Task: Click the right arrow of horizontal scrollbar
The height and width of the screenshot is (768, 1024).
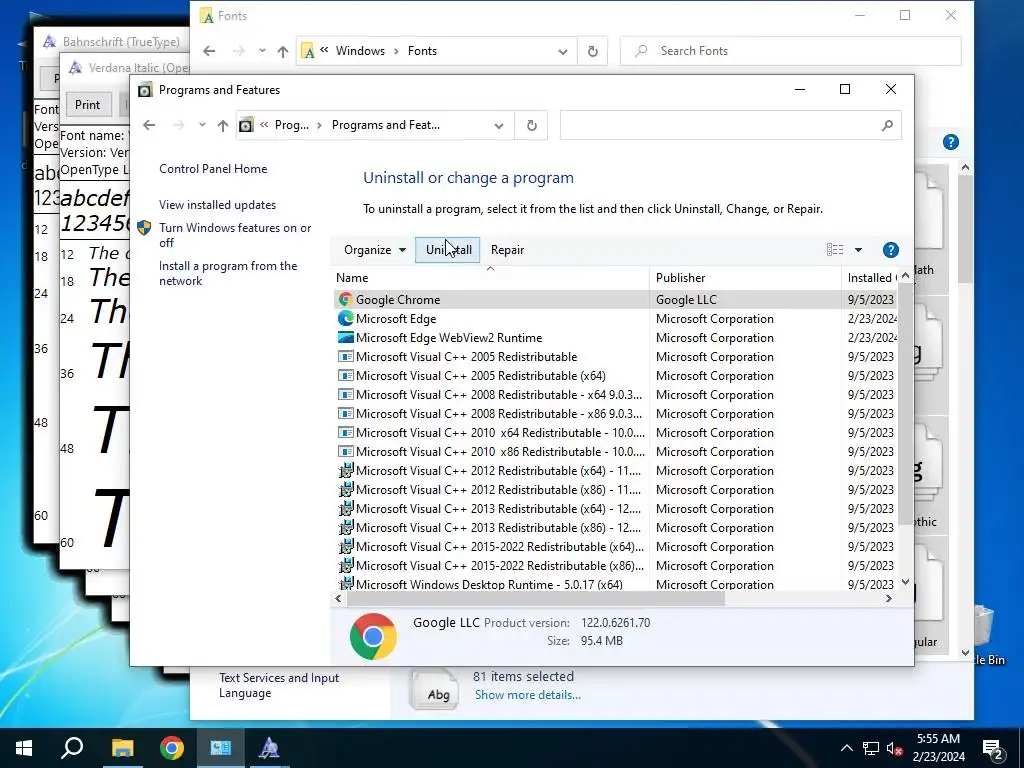Action: click(889, 599)
